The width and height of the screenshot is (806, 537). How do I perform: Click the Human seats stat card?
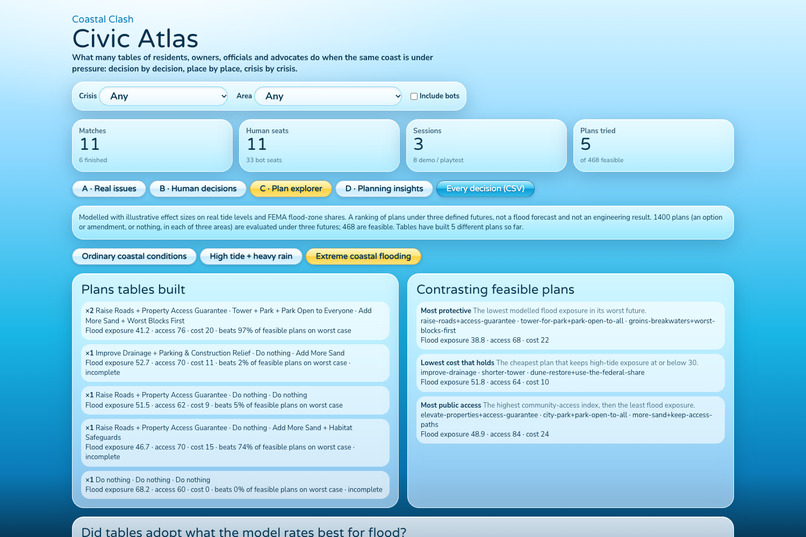click(x=319, y=145)
